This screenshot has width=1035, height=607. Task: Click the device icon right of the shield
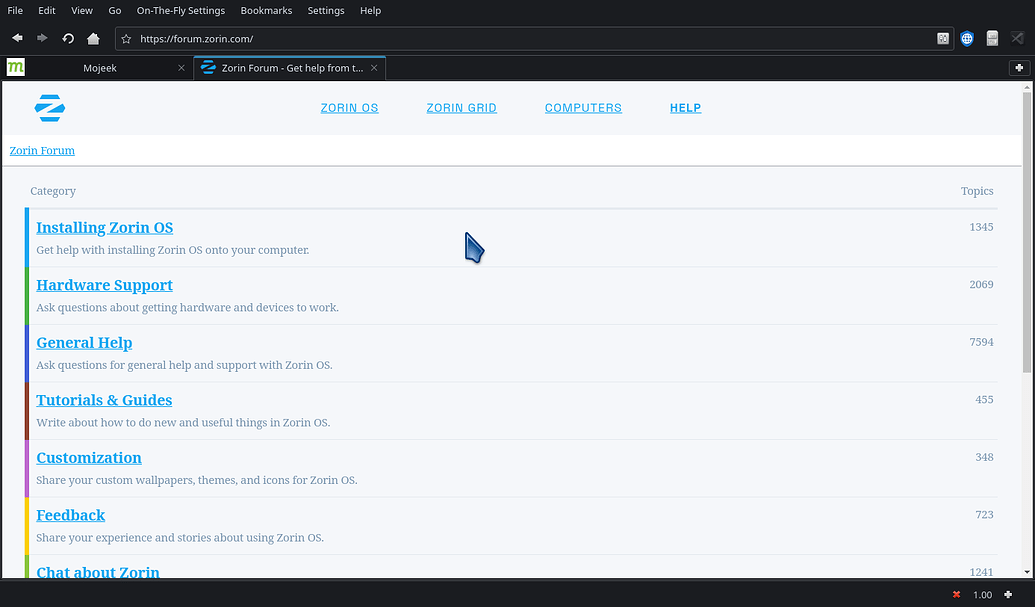tap(992, 38)
